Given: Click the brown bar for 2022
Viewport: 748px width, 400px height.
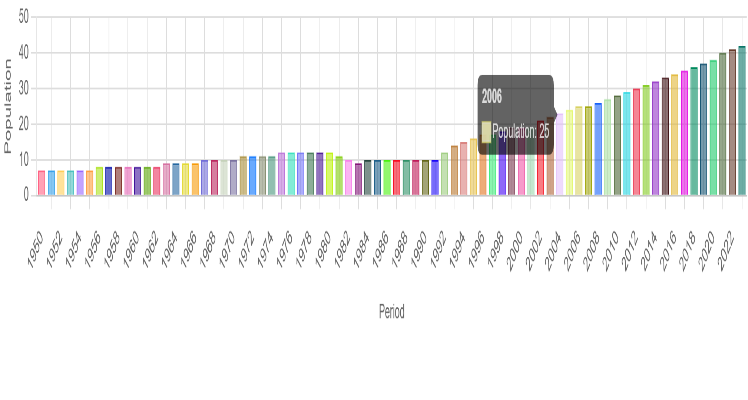Looking at the screenshot, I should [732, 123].
